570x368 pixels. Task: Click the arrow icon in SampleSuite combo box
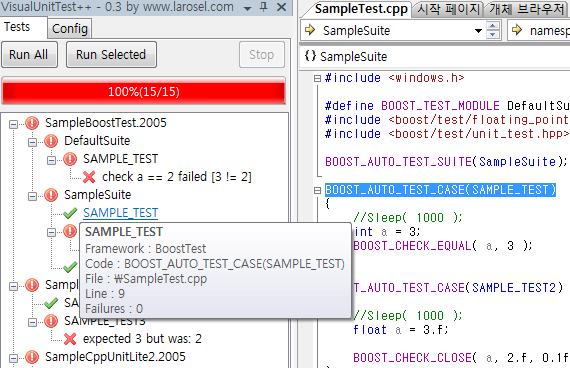[x=310, y=30]
